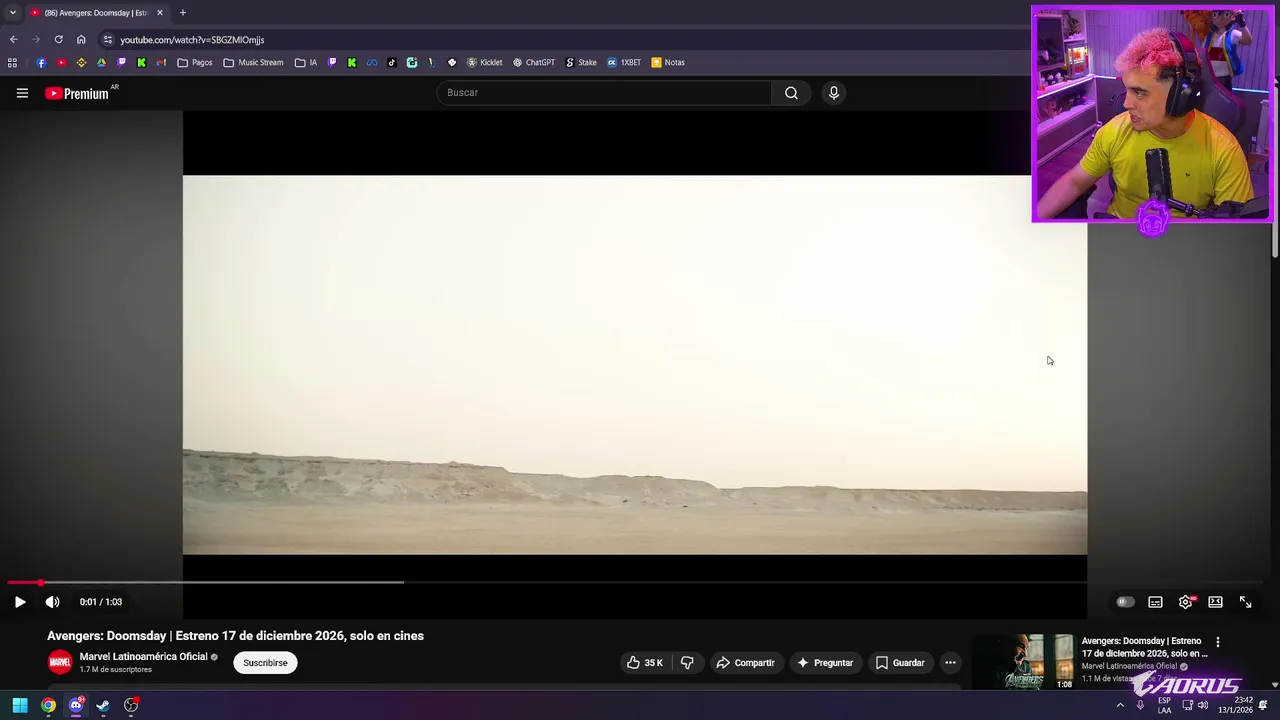Go back in the browser
1280x720 pixels.
13,40
